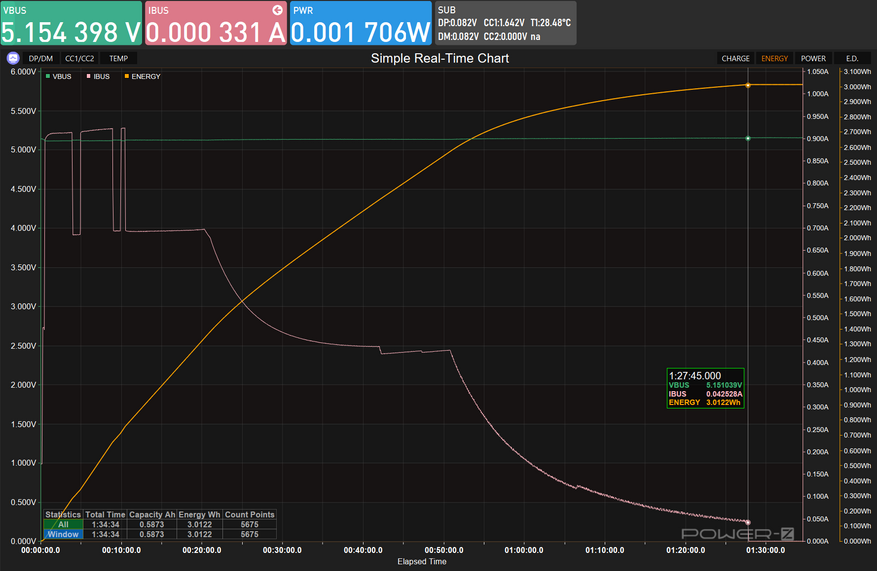Toggle the ENERGY legend series

pyautogui.click(x=141, y=77)
